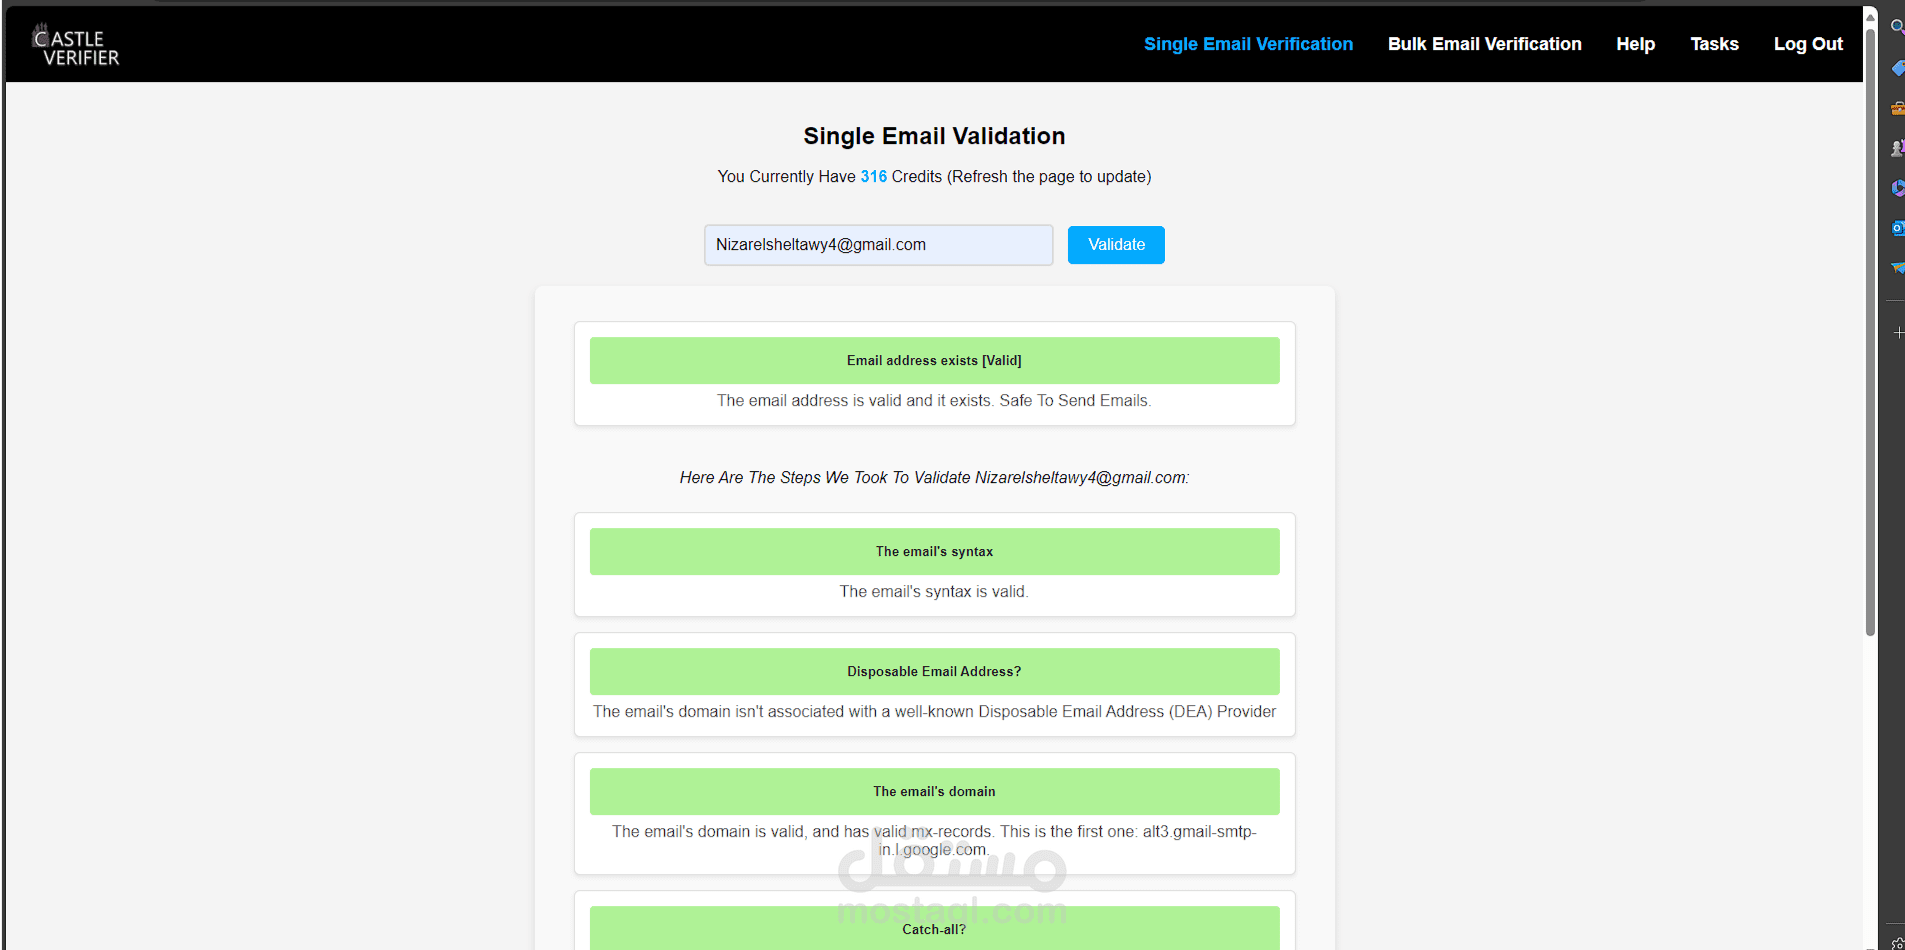Click the page's vertical scrollbar thumb
The image size is (1905, 950).
1870,330
